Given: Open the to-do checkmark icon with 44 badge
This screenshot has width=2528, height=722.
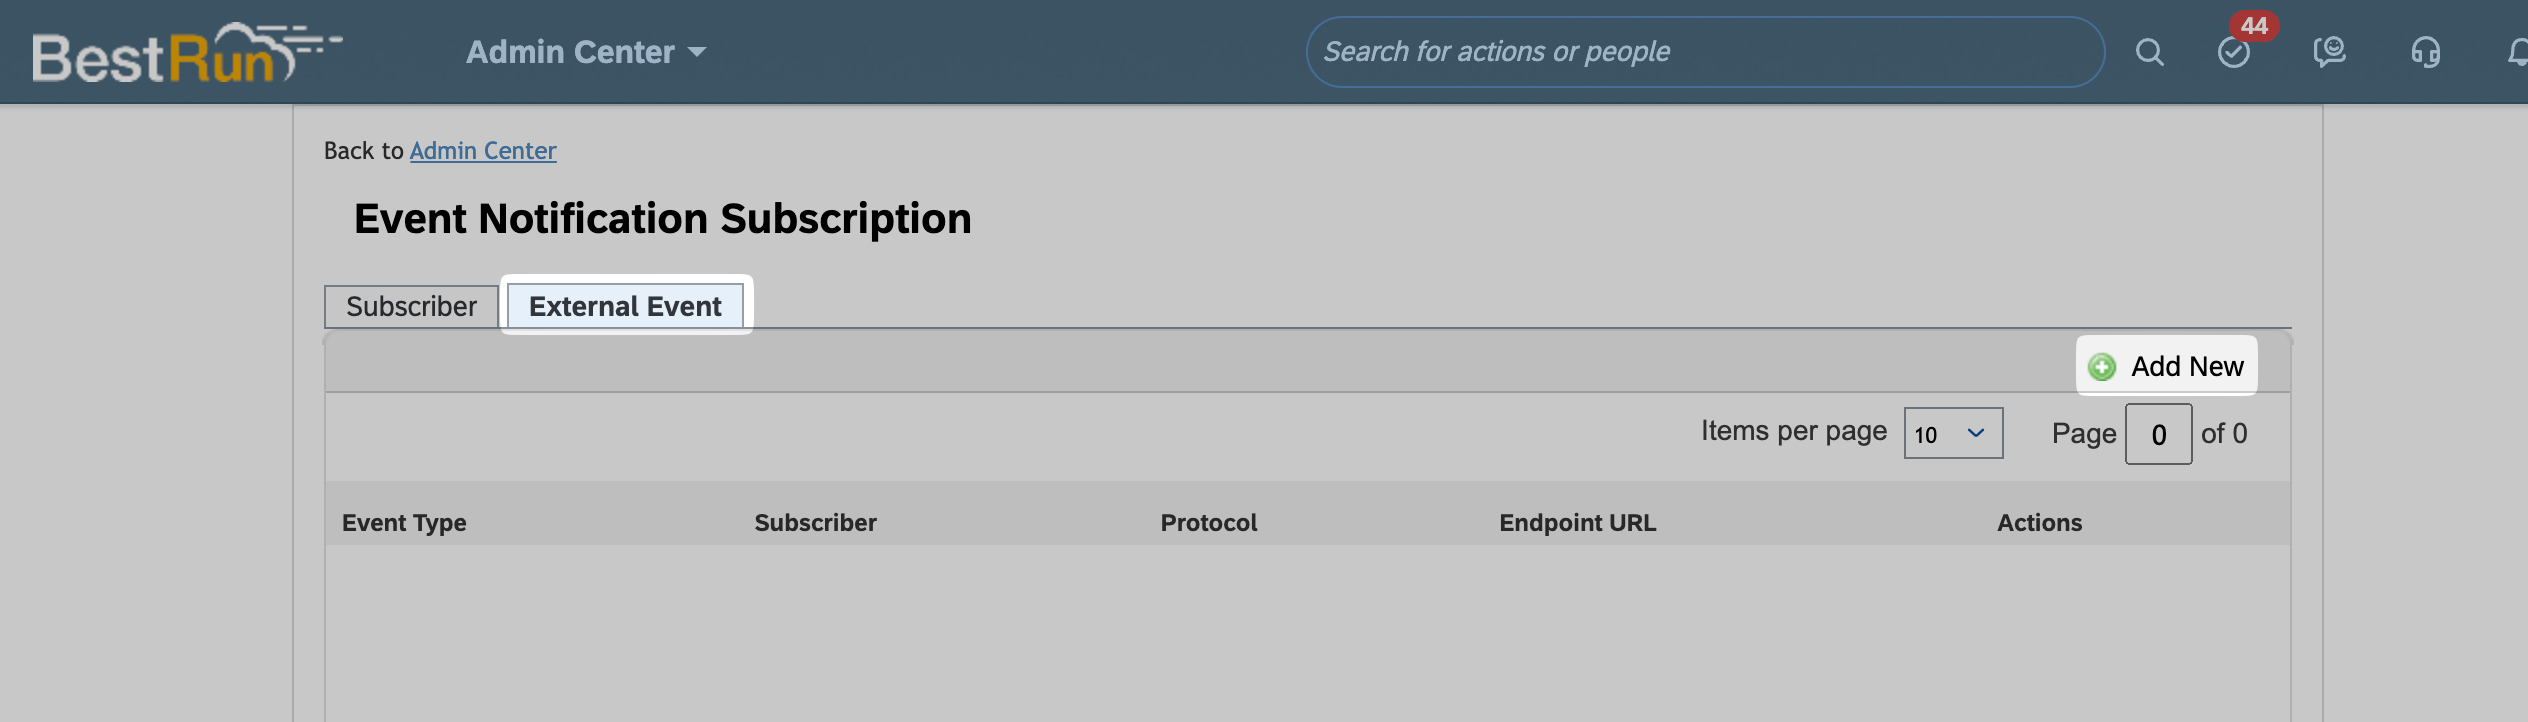Looking at the screenshot, I should coord(2234,52).
